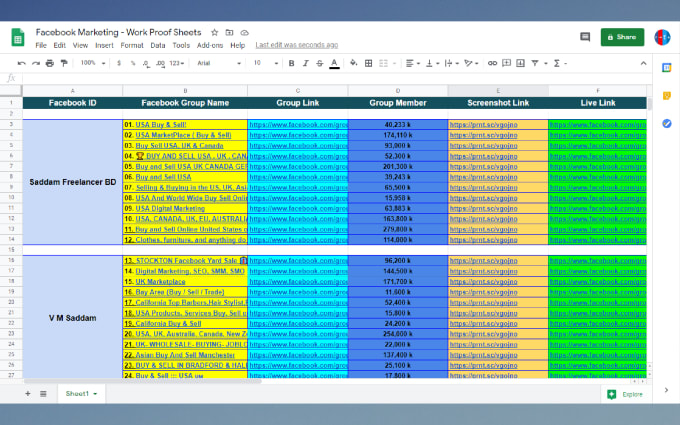Open Keep side panel icon

point(667,95)
